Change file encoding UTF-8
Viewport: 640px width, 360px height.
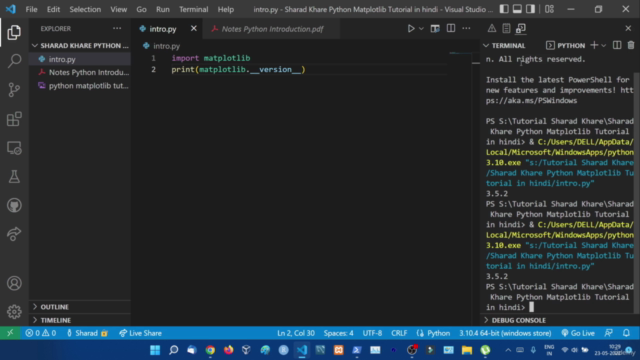[372, 333]
